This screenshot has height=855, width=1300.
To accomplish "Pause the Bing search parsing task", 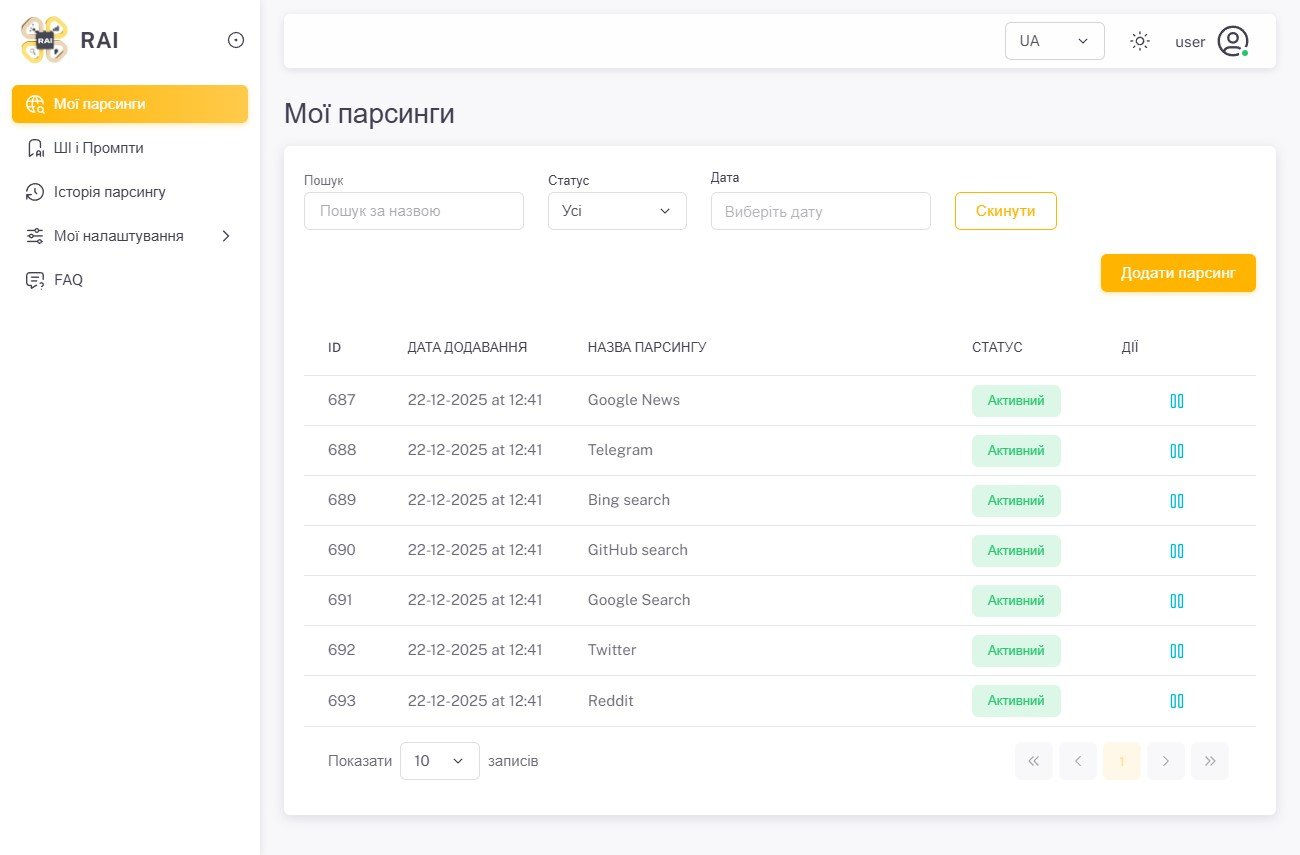I will pyautogui.click(x=1177, y=500).
